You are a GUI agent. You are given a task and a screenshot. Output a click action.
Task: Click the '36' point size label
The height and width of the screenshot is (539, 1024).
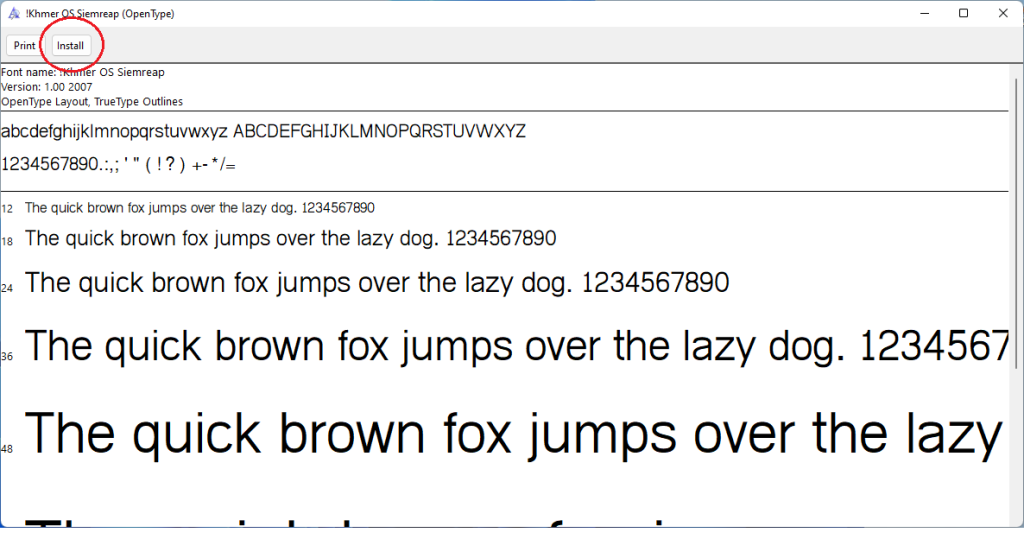point(7,357)
